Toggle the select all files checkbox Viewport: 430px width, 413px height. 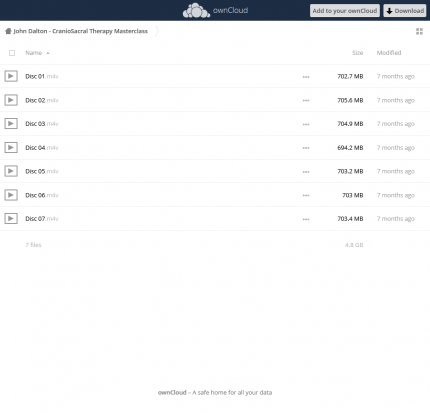point(12,53)
